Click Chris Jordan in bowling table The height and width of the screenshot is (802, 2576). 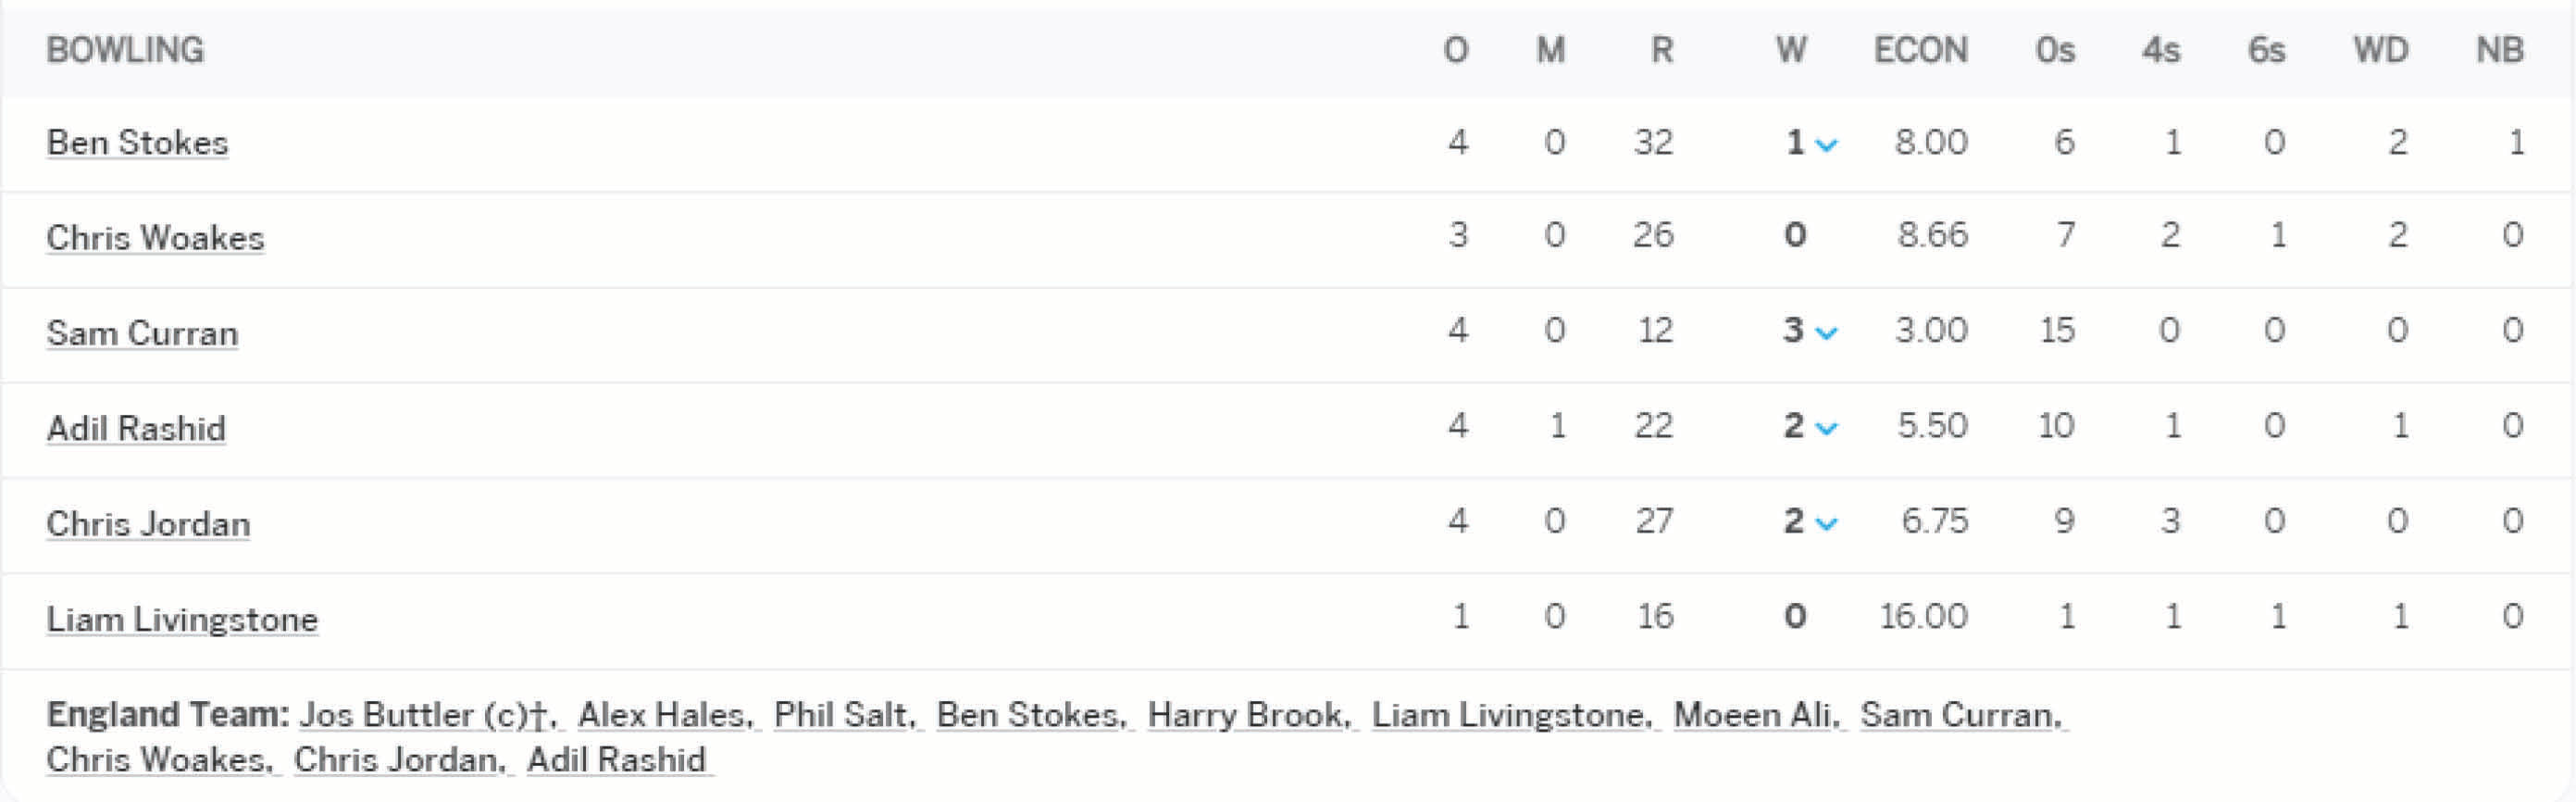[x=148, y=524]
